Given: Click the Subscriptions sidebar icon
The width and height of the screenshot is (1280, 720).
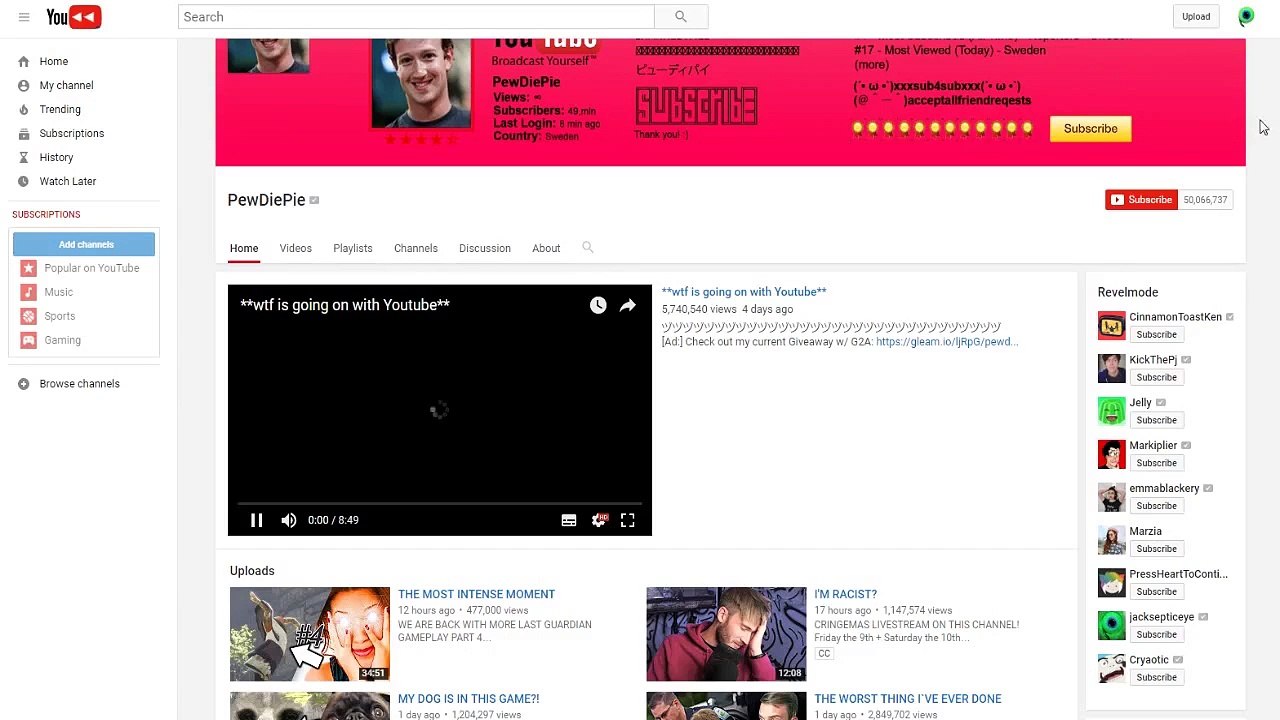Looking at the screenshot, I should (24, 134).
